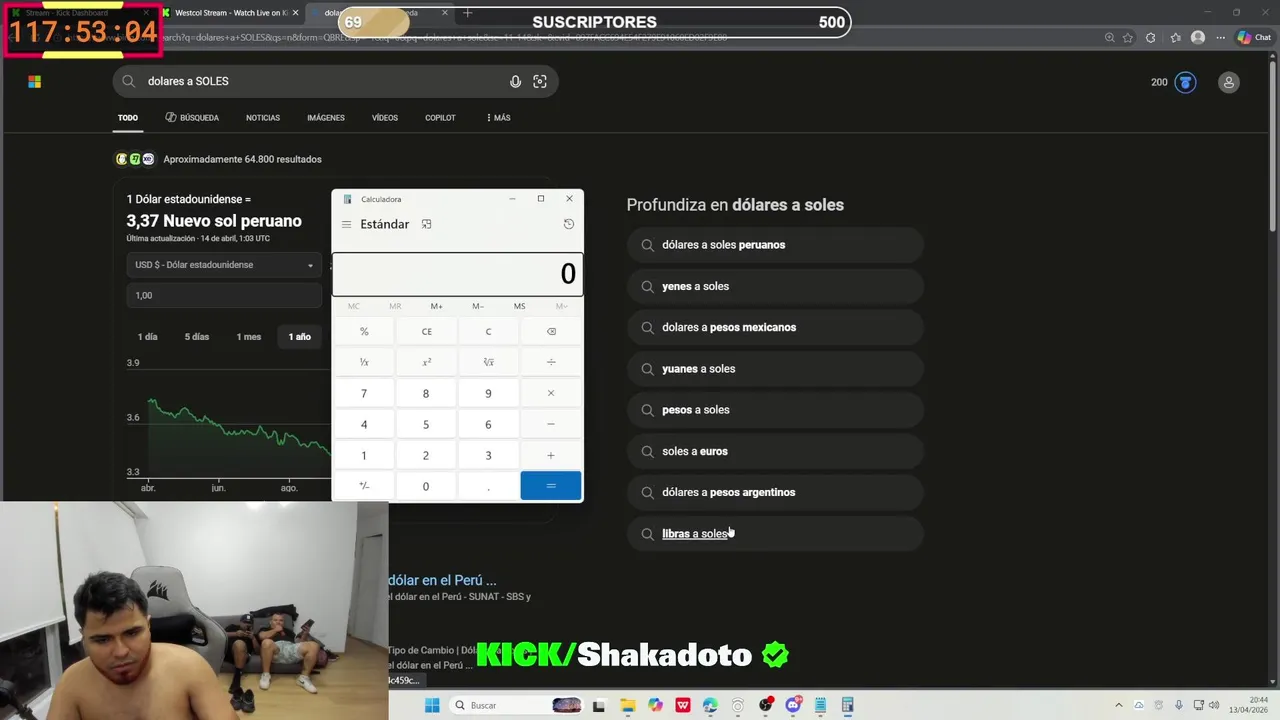Open the Calculator history icon
The width and height of the screenshot is (1280, 720).
pos(569,224)
